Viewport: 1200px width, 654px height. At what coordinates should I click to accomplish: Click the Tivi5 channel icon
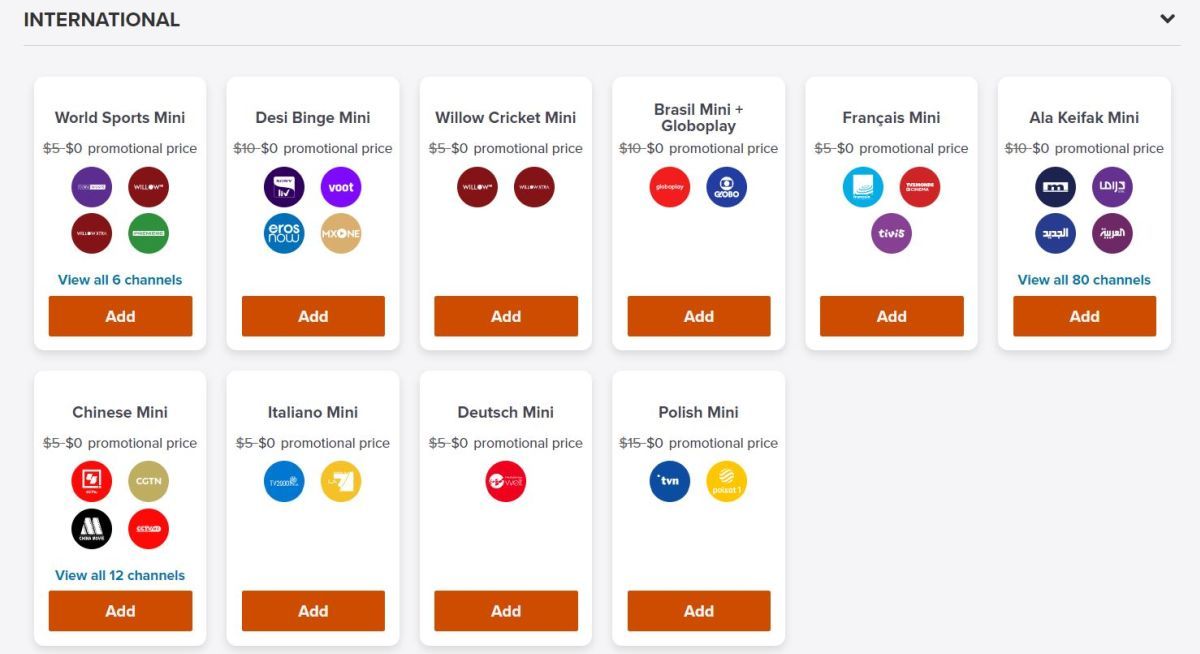tap(891, 233)
